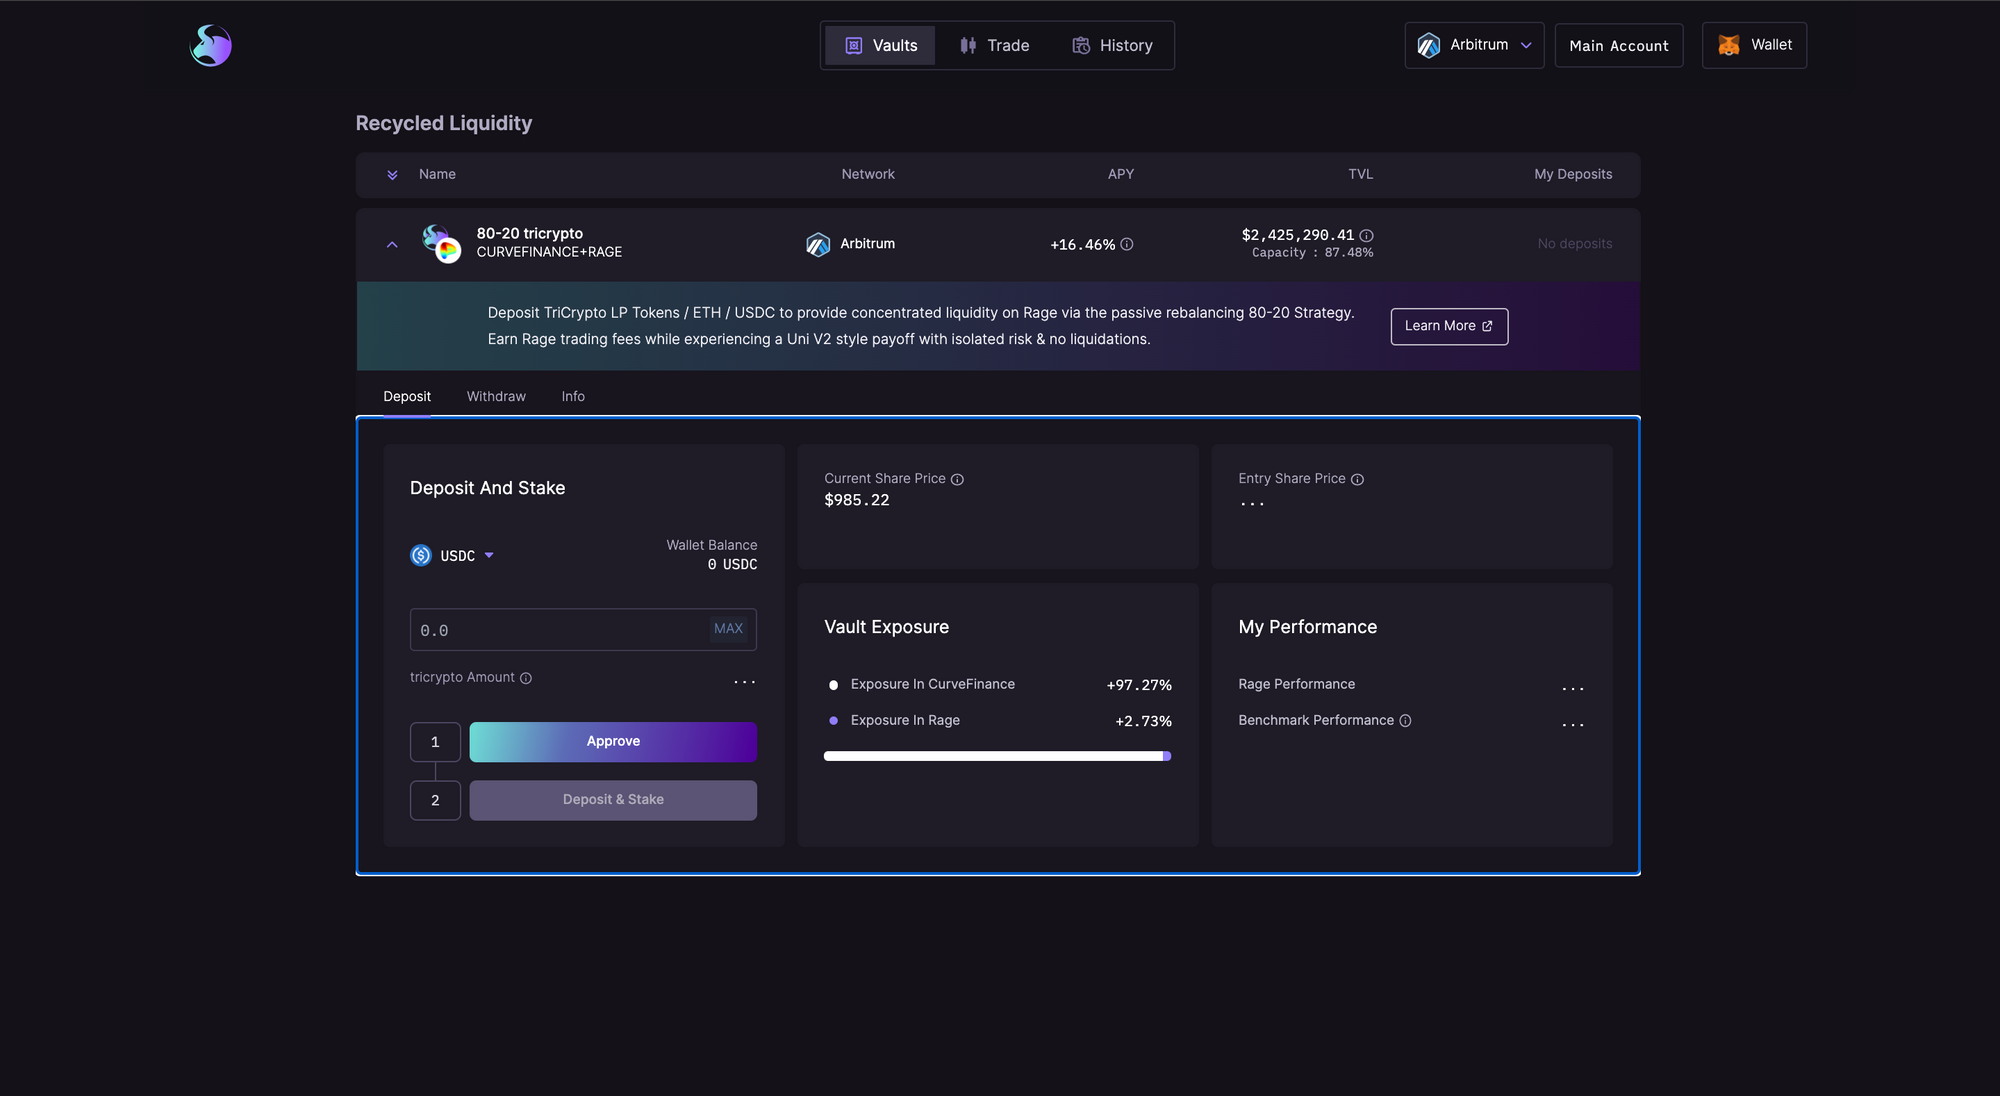Click the Current Share Price info icon
The image size is (2000, 1096).
click(957, 479)
